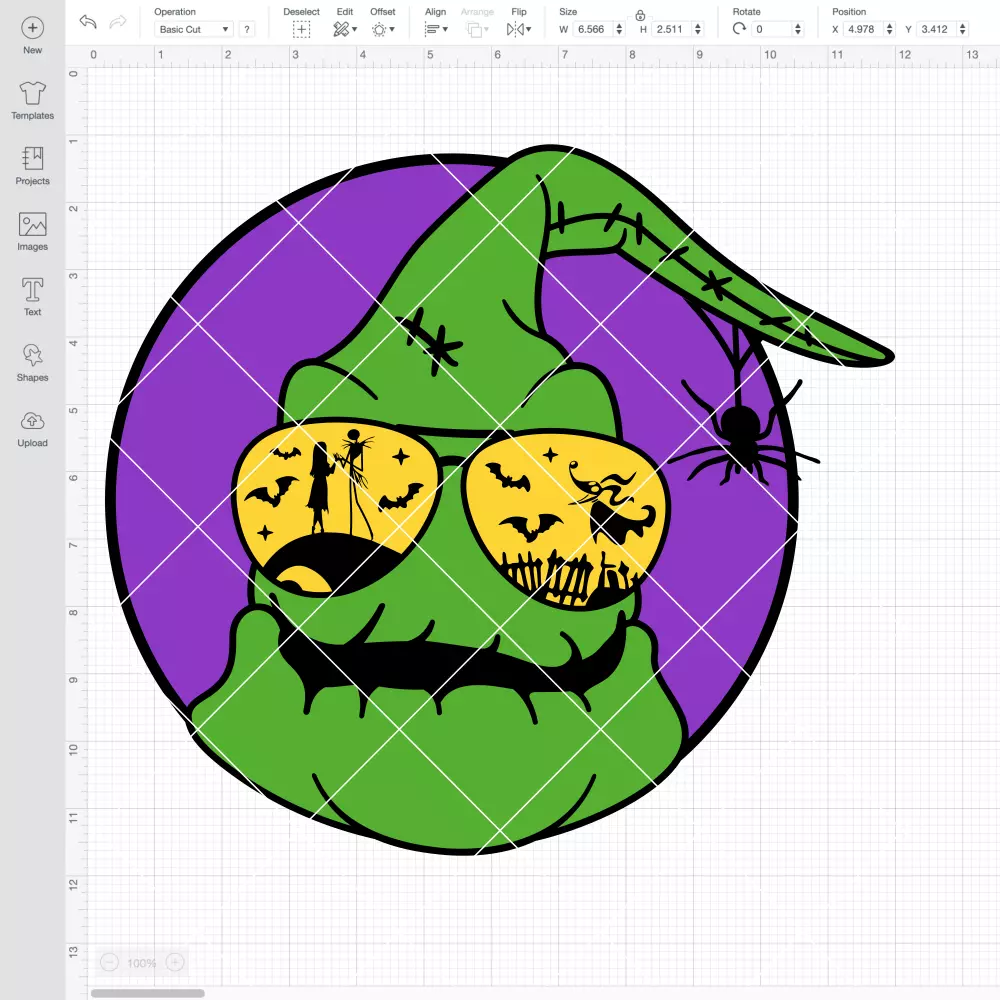Click the Position Y input field
Image resolution: width=1000 pixels, height=1000 pixels.
[x=936, y=29]
